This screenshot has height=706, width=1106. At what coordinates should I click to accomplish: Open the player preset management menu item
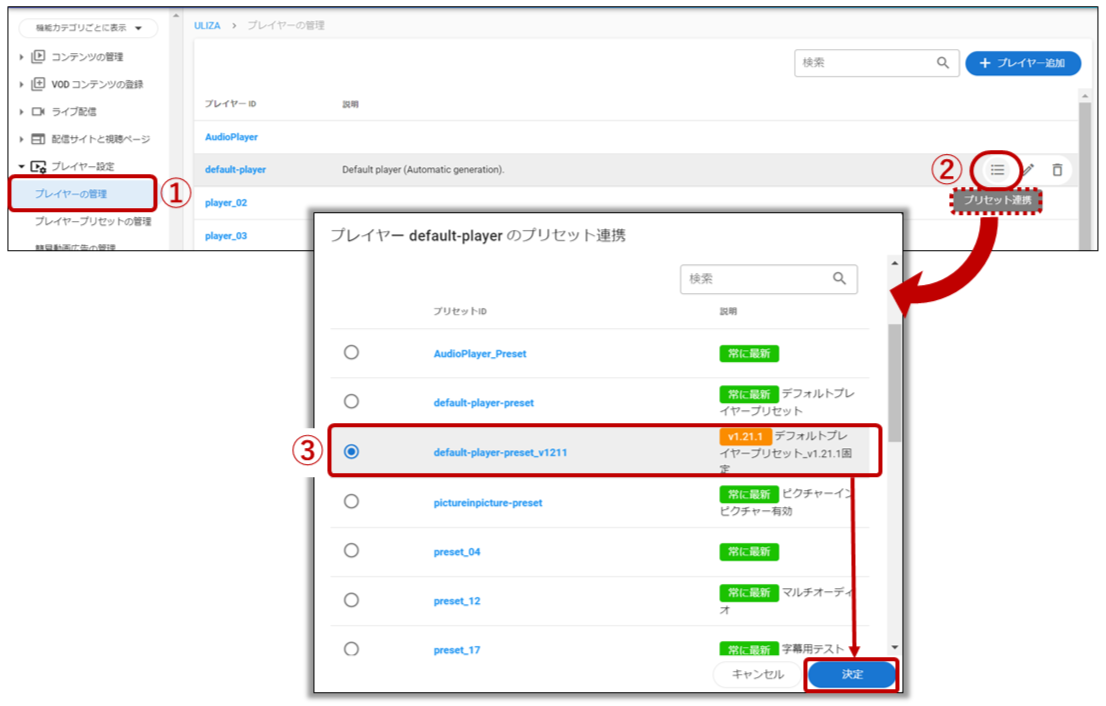pos(93,221)
